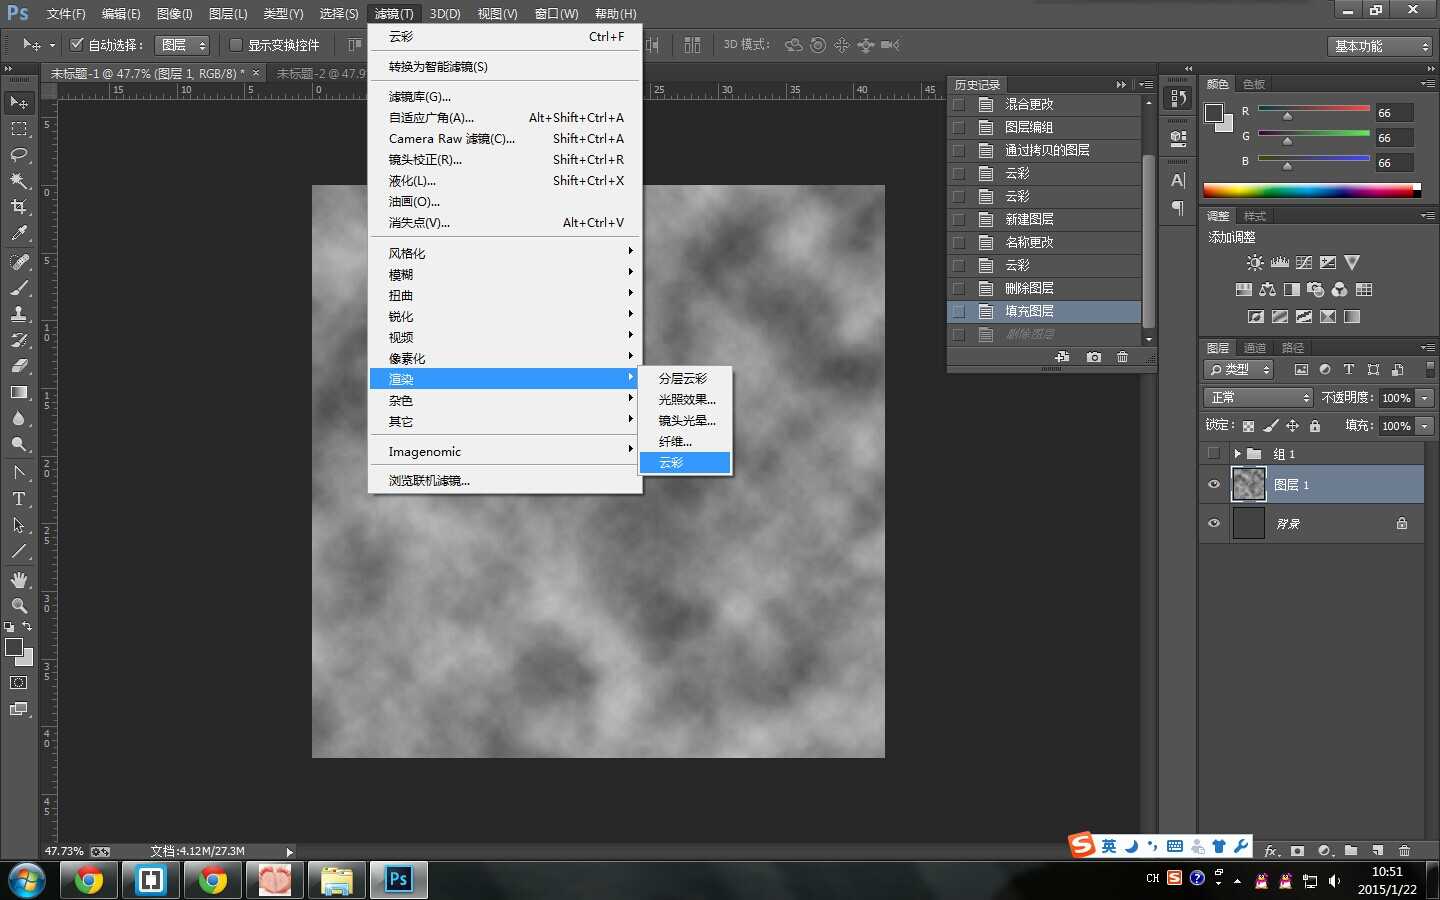The height and width of the screenshot is (900, 1440).
Task: Open the 图像 menu
Action: coord(174,14)
